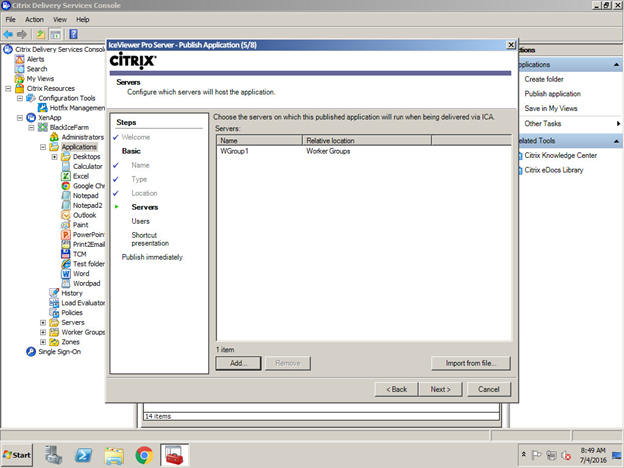Collapse the BlackIceFarm tree node
624x468 pixels.
point(31,127)
